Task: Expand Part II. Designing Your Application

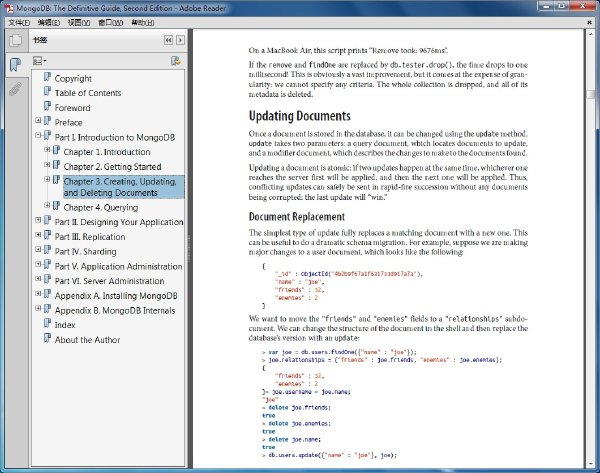Action: (x=38, y=220)
